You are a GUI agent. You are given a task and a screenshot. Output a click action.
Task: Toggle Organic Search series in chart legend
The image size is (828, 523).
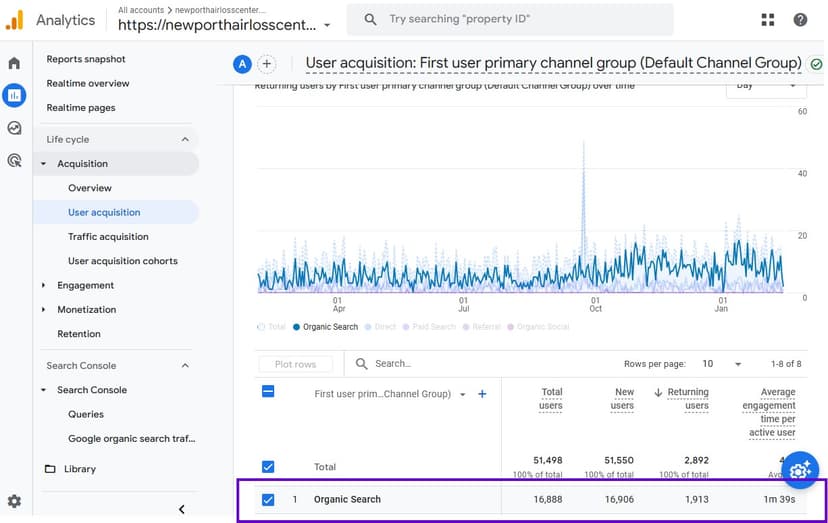click(x=325, y=327)
